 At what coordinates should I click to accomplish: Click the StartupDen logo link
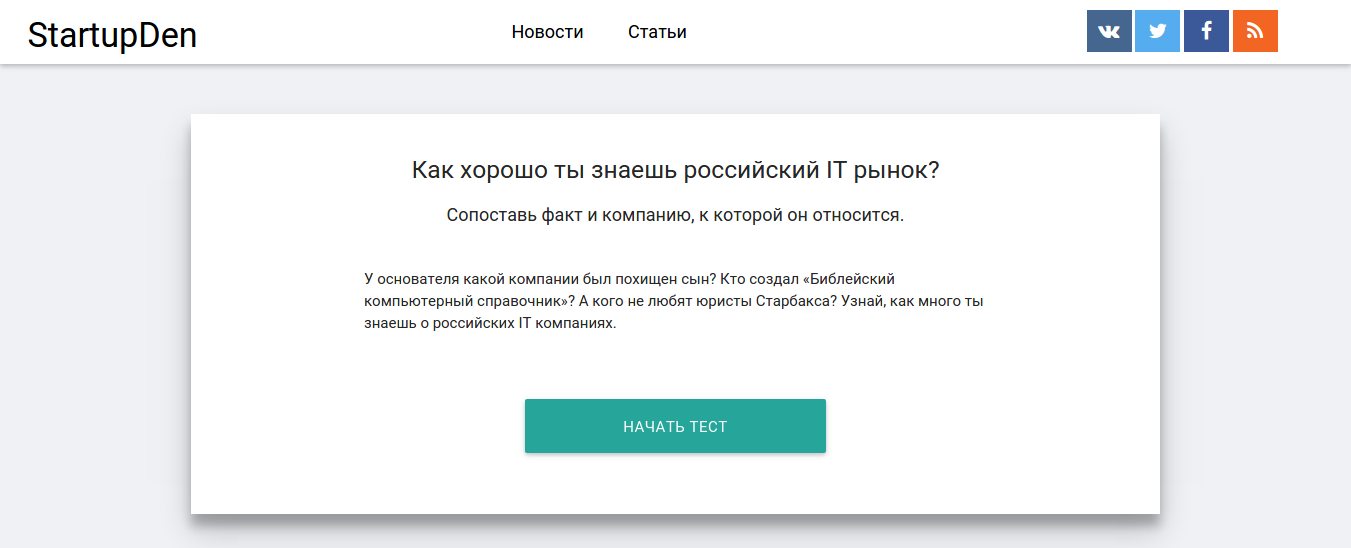tap(112, 35)
